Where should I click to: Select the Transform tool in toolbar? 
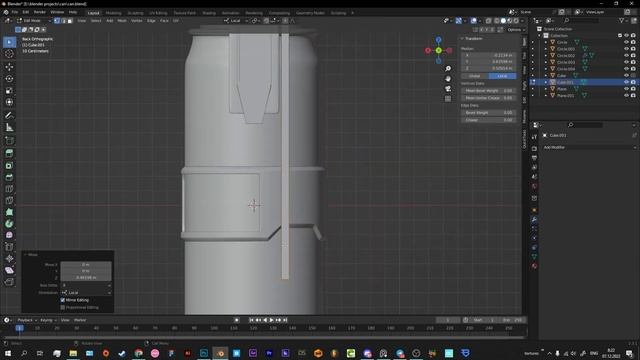(x=9, y=102)
